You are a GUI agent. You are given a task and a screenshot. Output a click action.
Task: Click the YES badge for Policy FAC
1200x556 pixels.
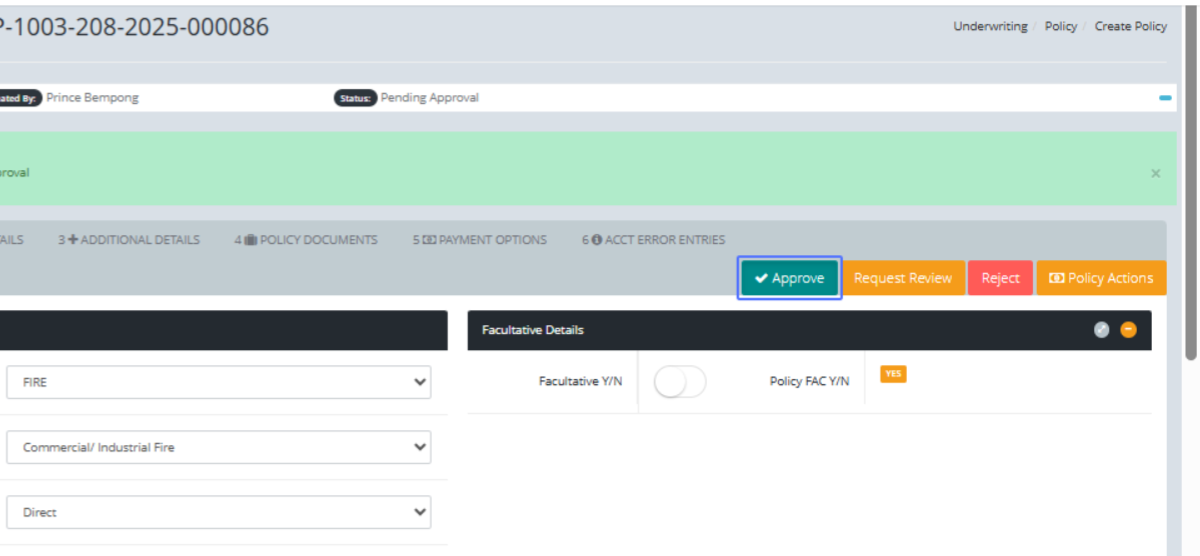coord(893,374)
